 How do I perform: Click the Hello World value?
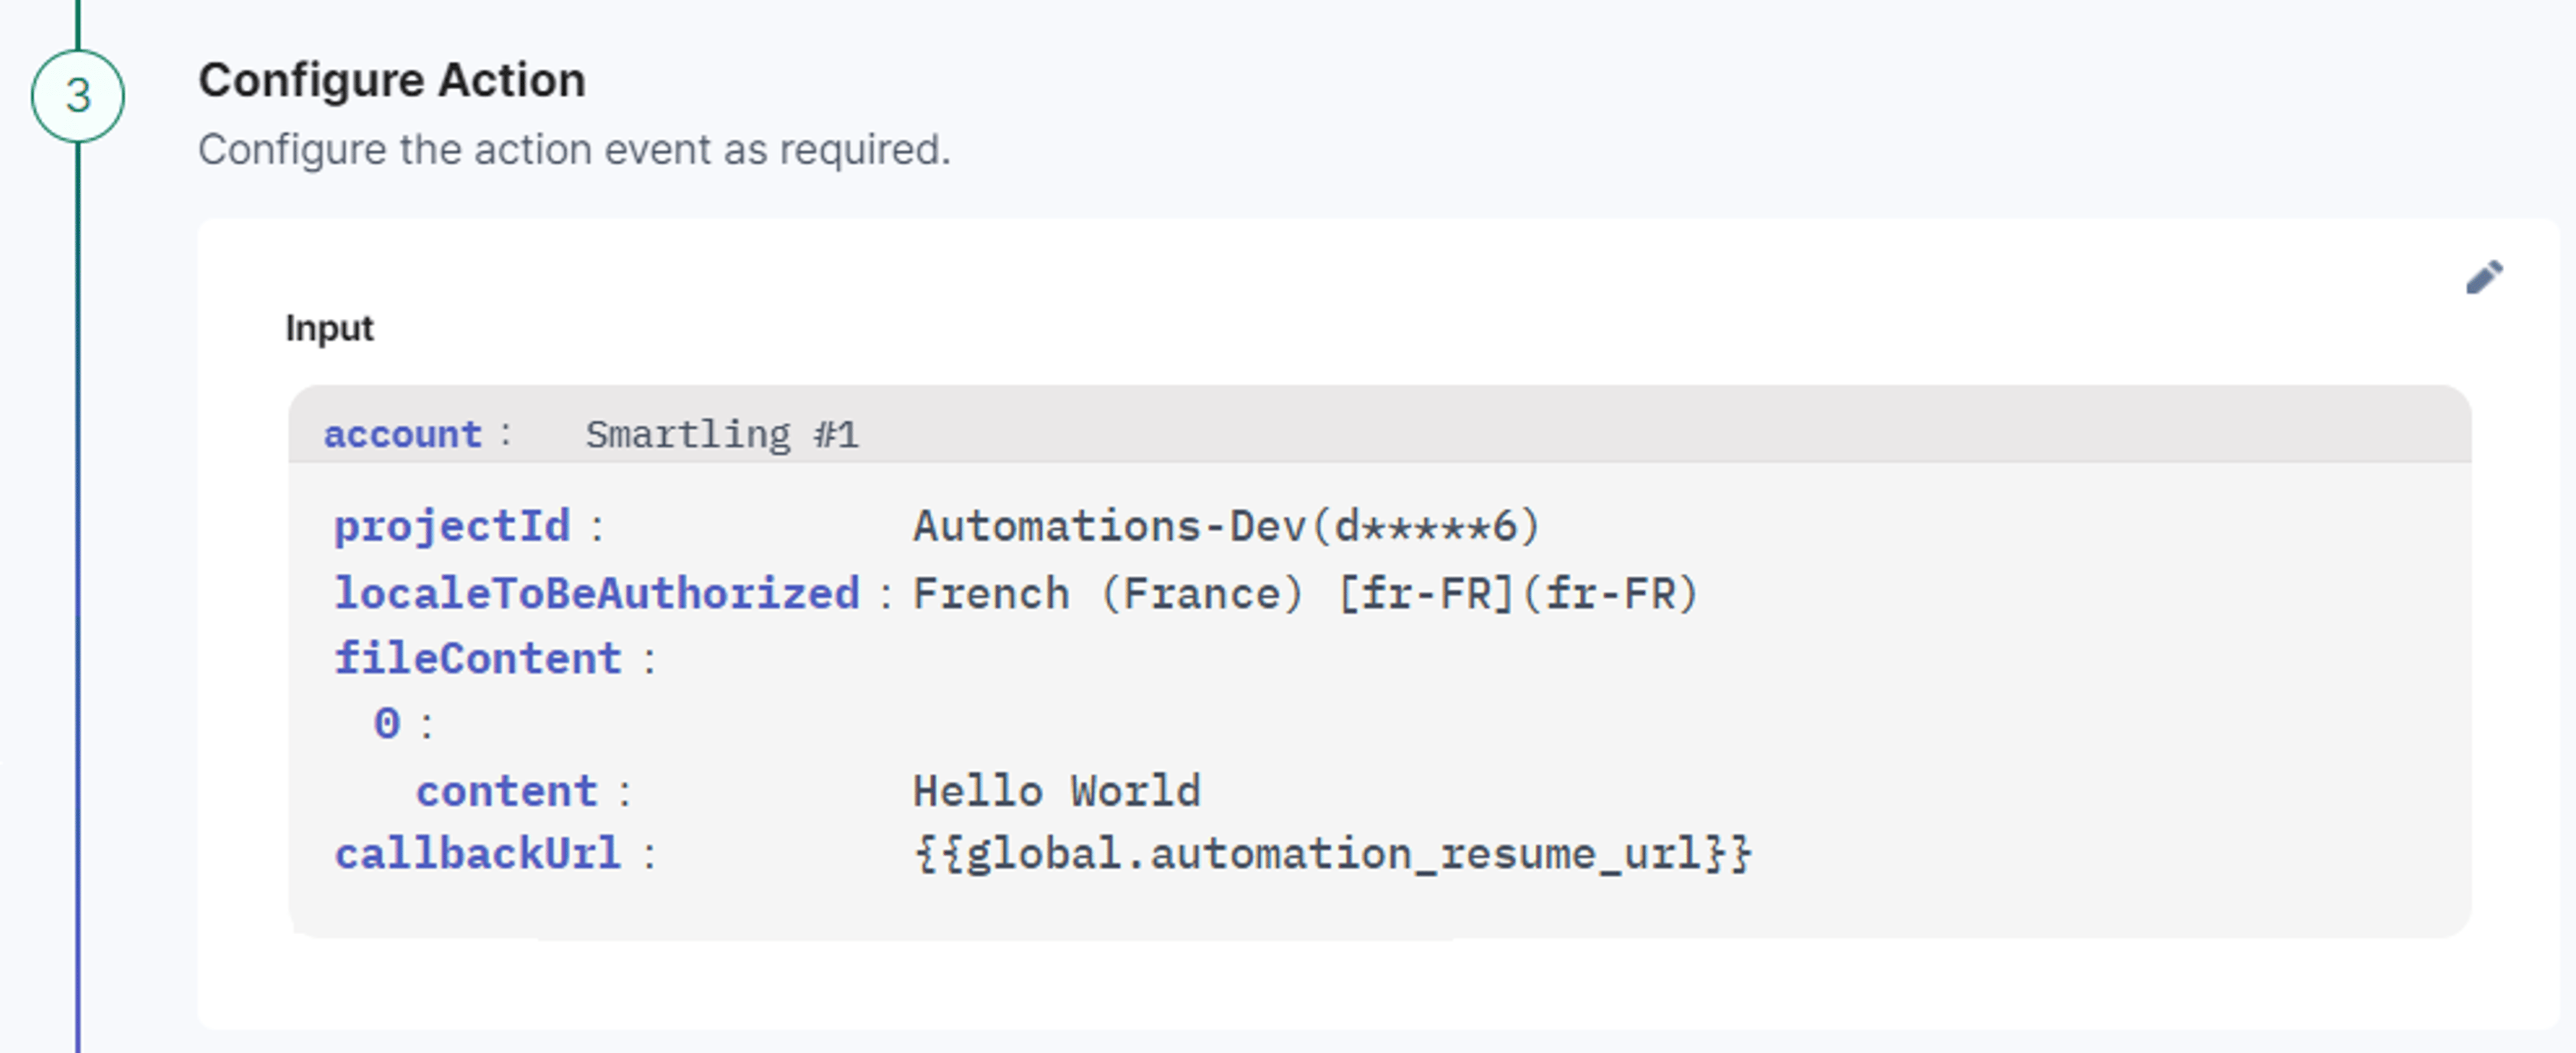(1057, 791)
